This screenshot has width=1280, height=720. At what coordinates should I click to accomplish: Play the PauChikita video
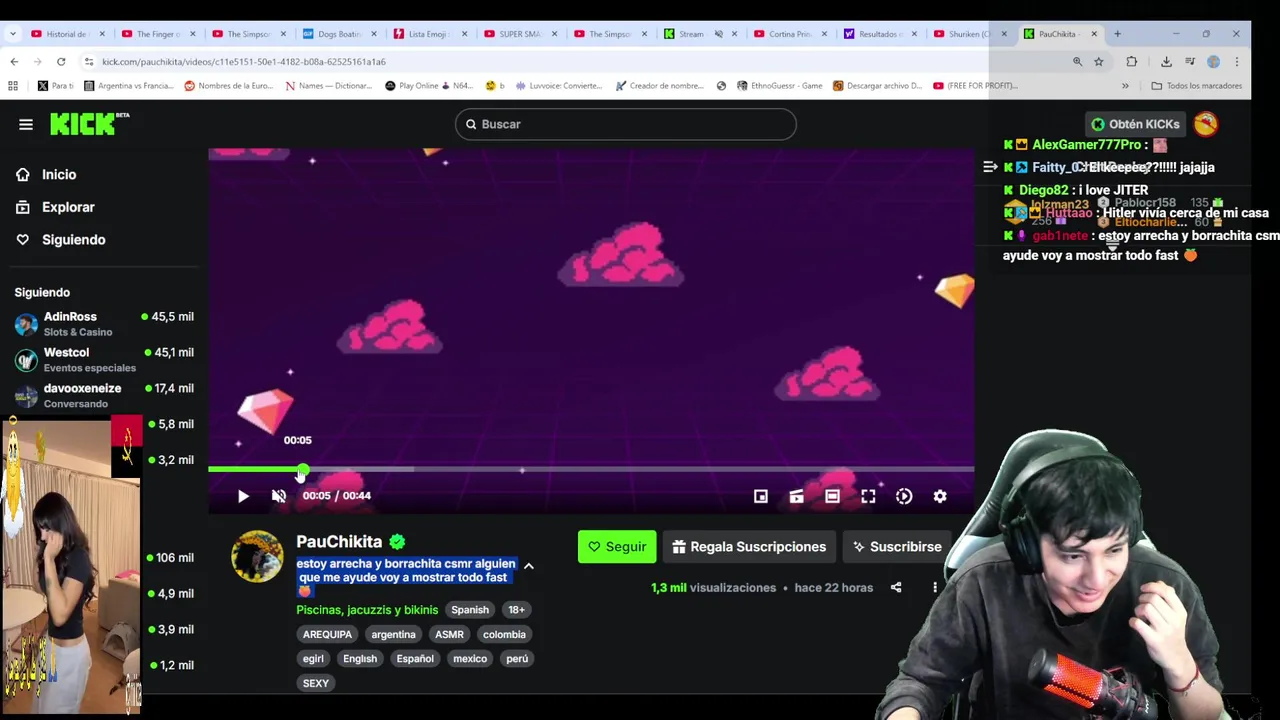pyautogui.click(x=243, y=496)
